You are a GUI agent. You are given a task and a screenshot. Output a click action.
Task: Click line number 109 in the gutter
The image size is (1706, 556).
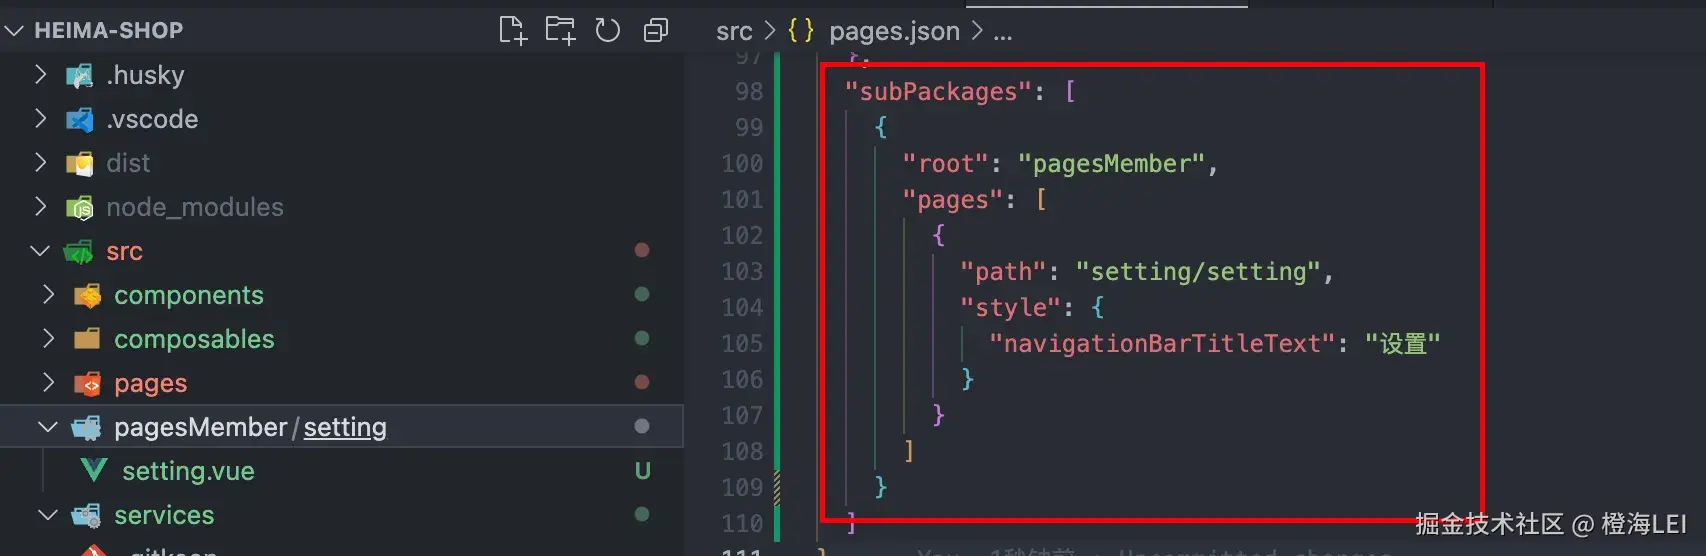coord(742,488)
